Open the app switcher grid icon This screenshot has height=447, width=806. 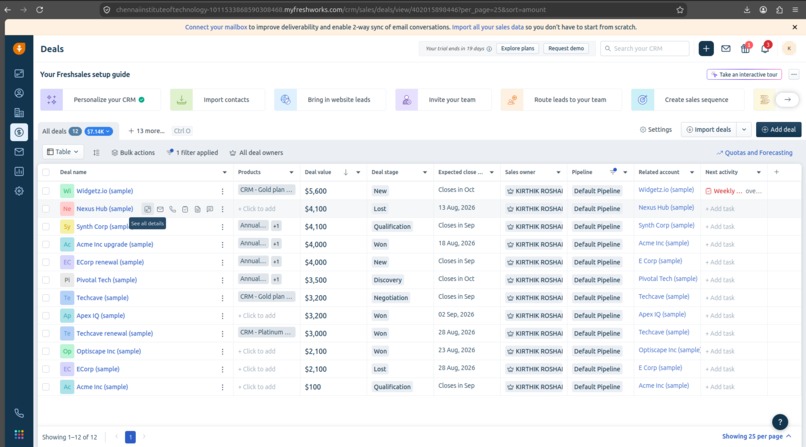[x=19, y=435]
